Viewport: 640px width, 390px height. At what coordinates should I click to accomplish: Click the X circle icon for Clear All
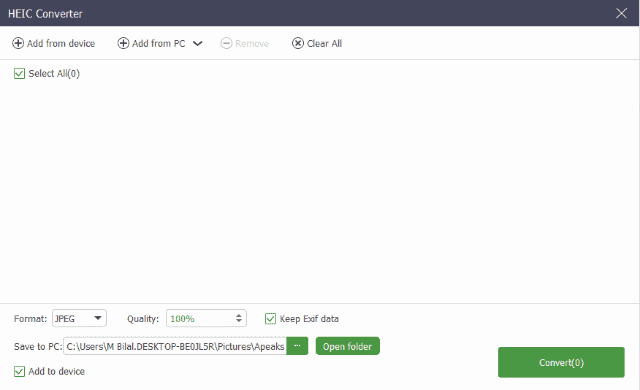tap(298, 43)
